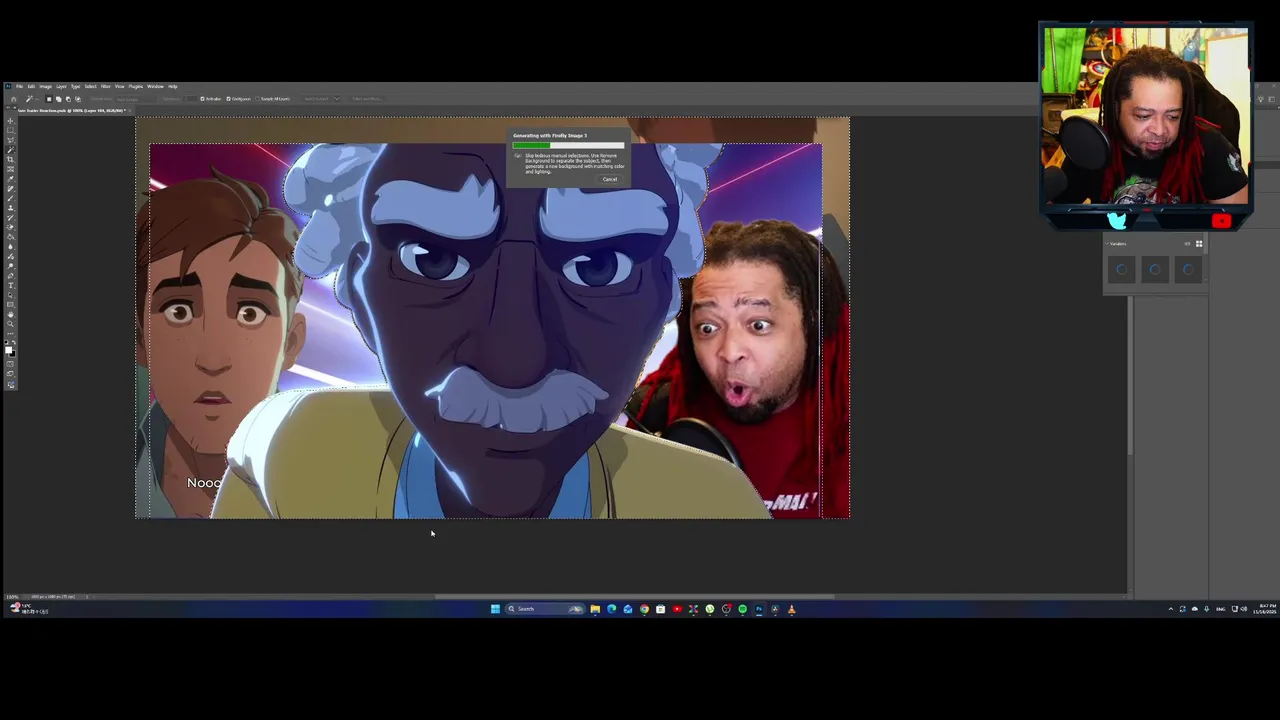Screen dimensions: 1280x720
Task: Choose New Selection mode in options bar
Action: click(49, 99)
